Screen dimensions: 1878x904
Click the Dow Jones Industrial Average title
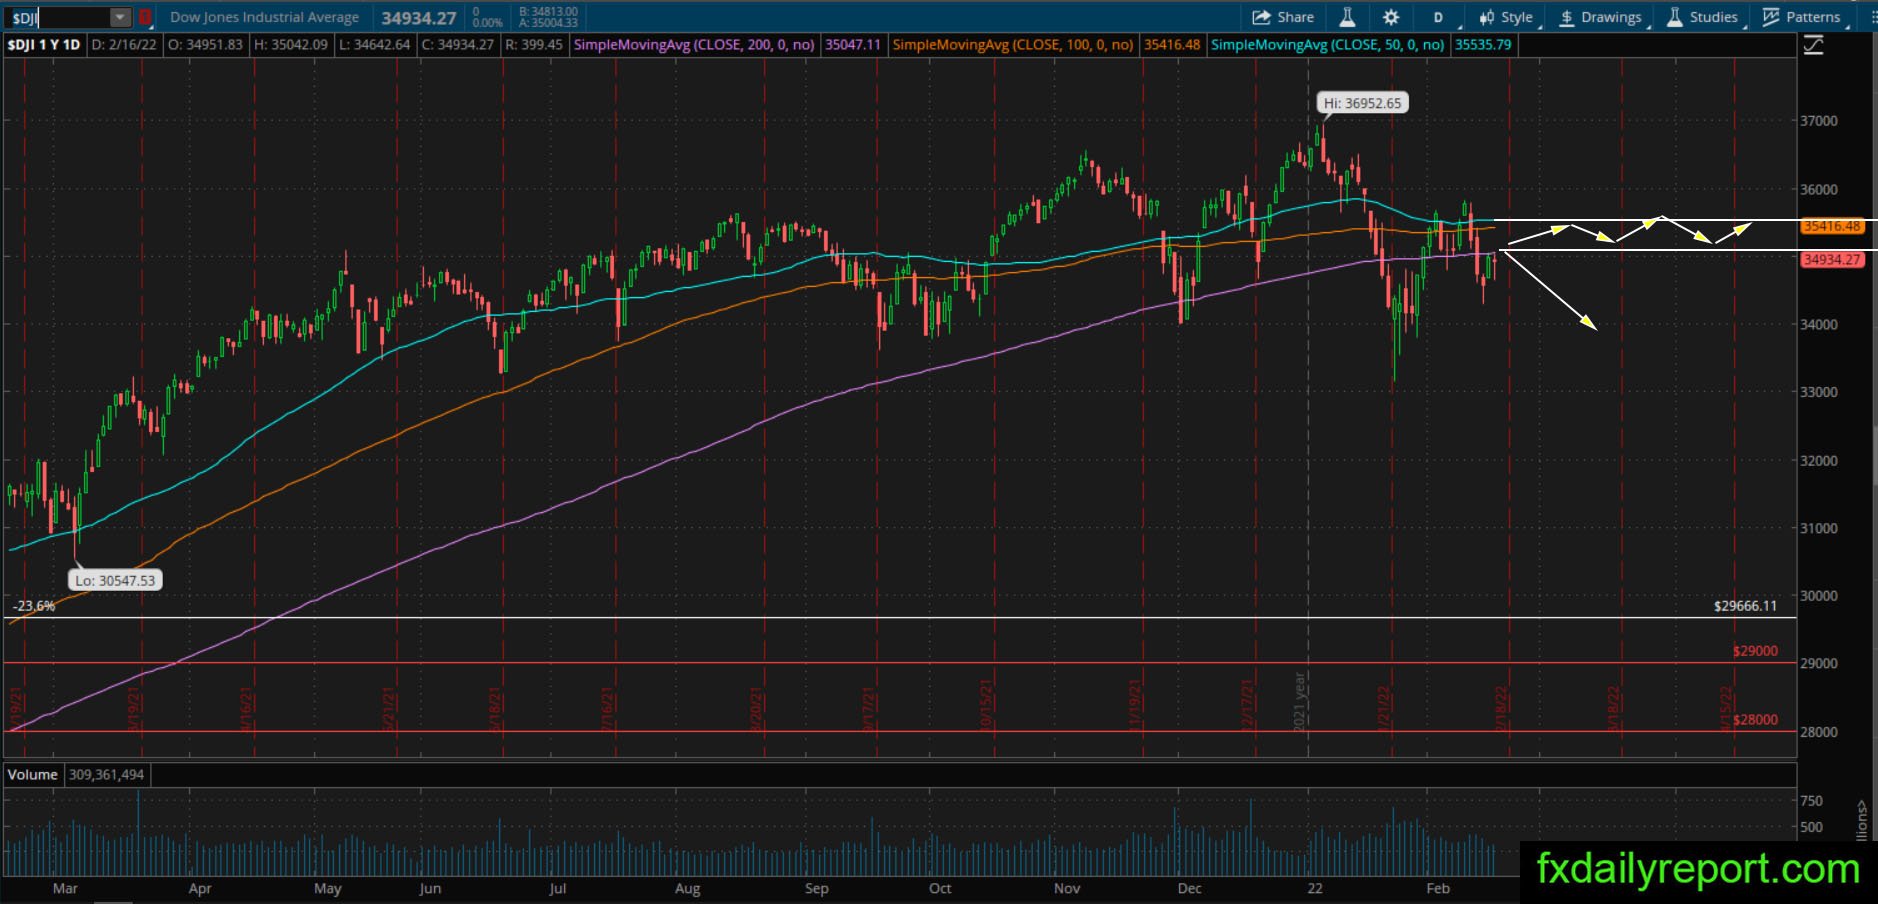click(264, 17)
